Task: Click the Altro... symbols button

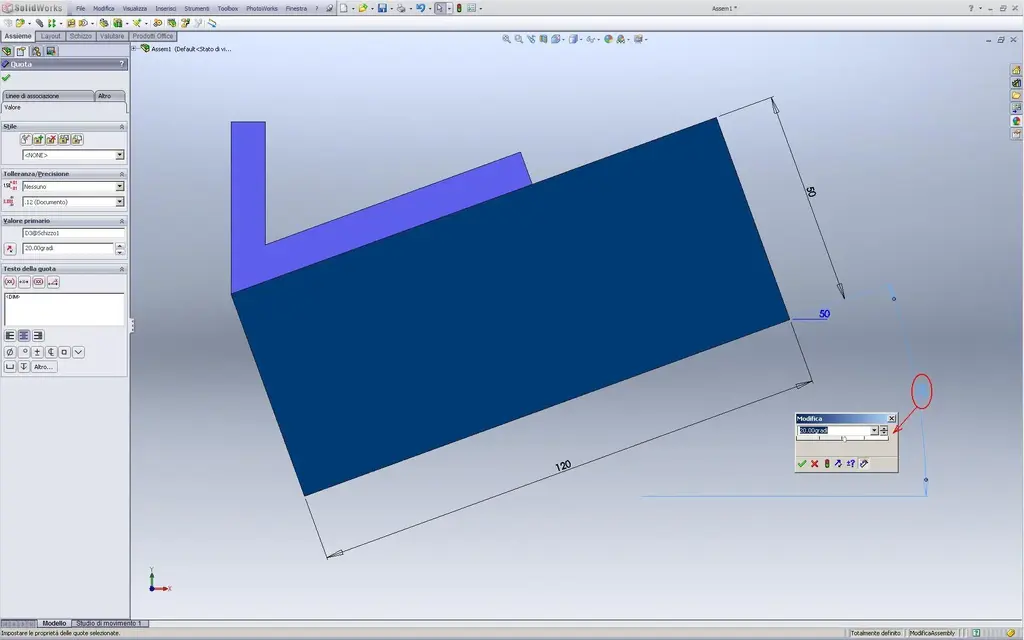Action: (44, 367)
